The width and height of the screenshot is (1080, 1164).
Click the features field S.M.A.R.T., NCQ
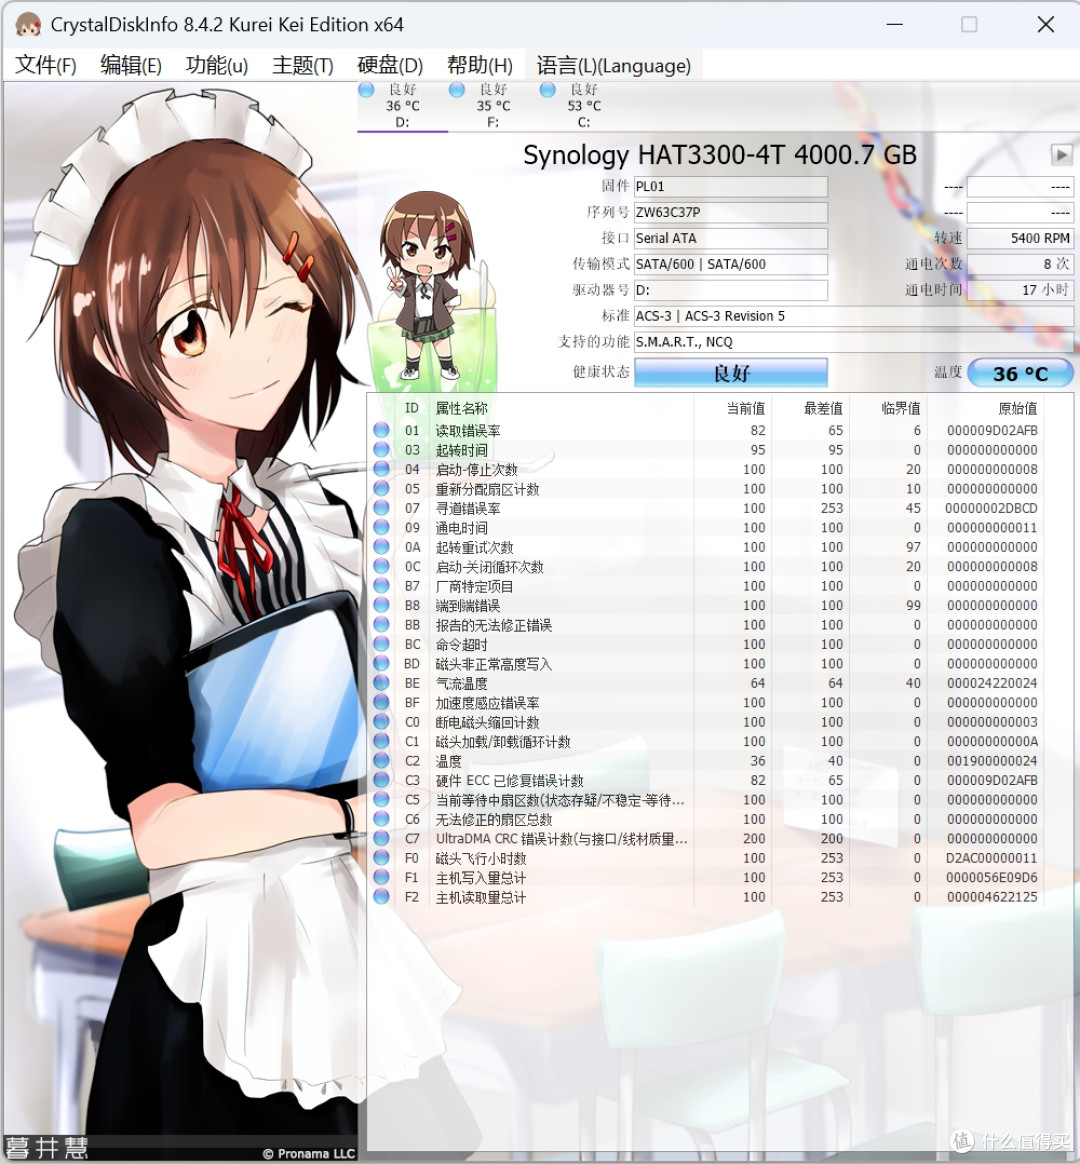(854, 342)
